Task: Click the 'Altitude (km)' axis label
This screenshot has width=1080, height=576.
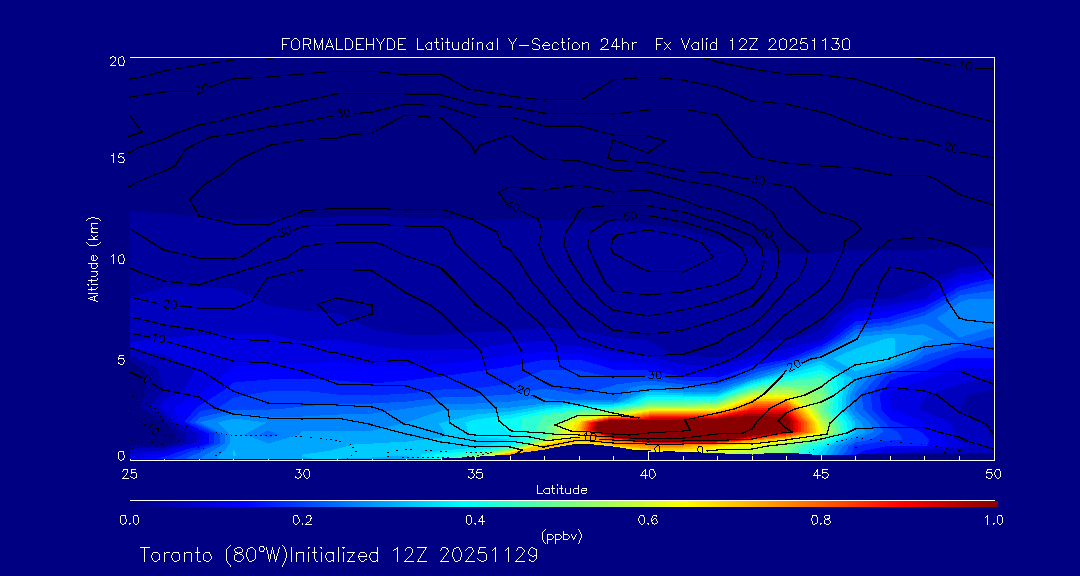Action: (x=94, y=259)
